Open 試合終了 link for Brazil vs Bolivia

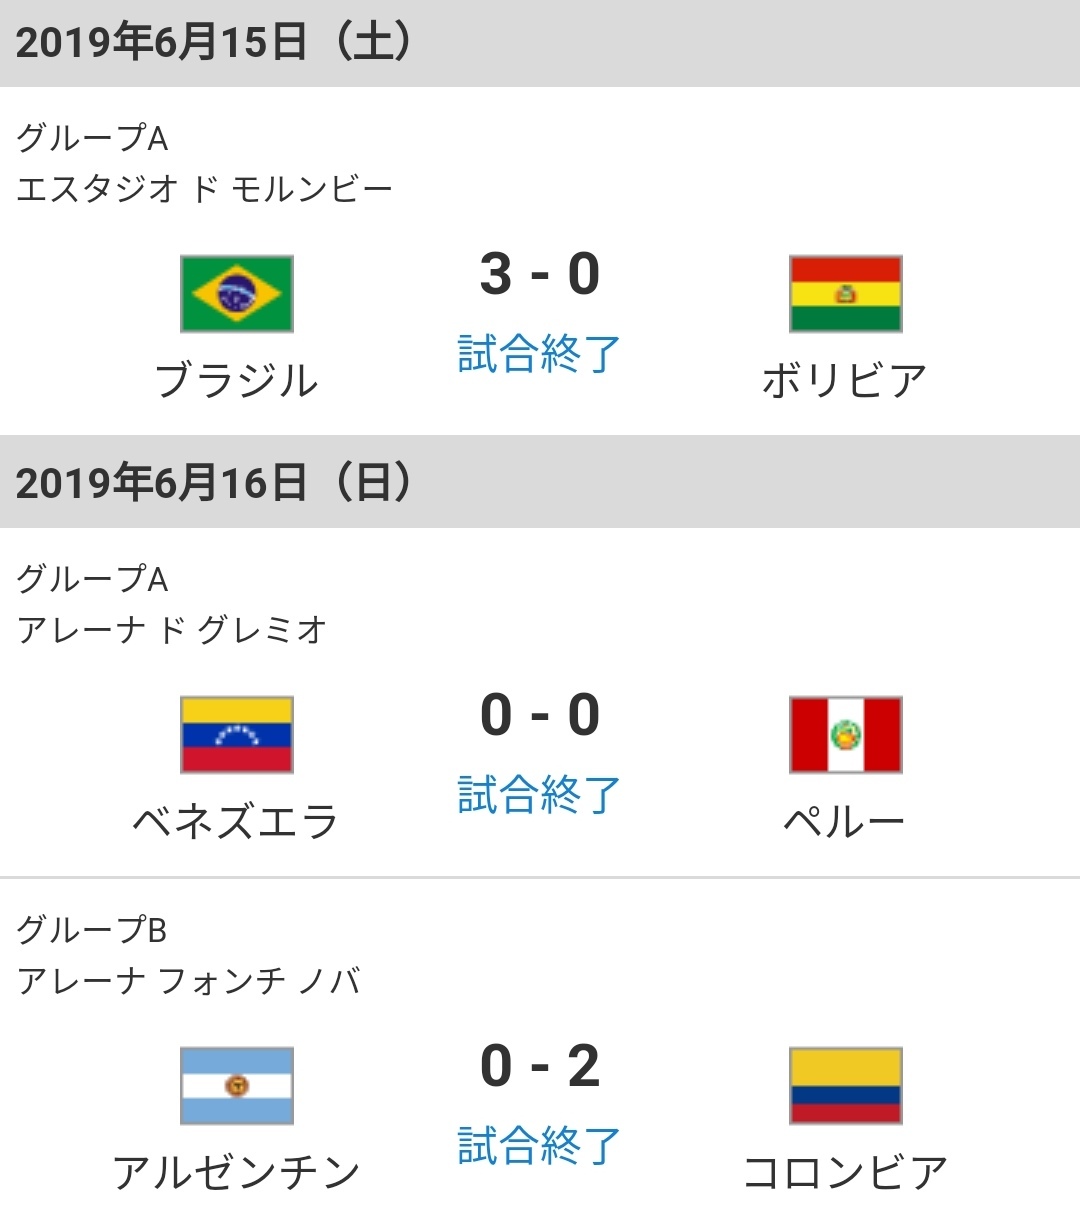[x=539, y=354]
